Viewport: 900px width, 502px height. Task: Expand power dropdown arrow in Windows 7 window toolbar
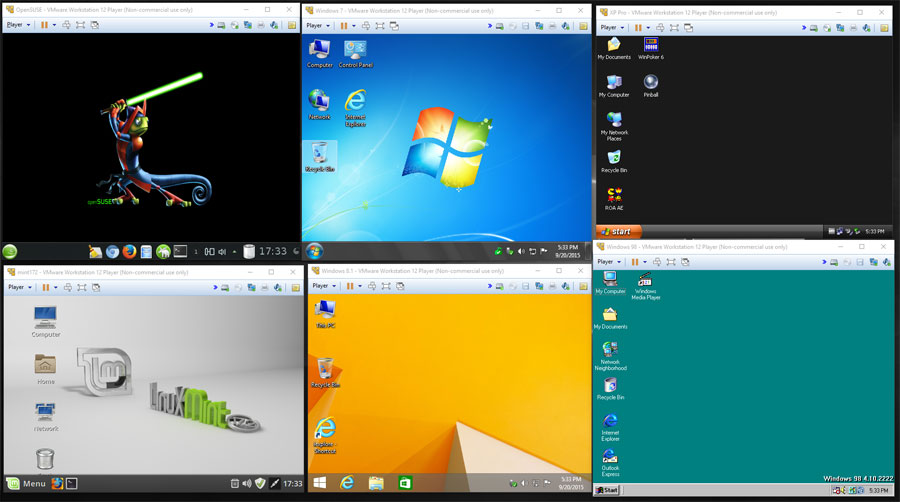[354, 26]
